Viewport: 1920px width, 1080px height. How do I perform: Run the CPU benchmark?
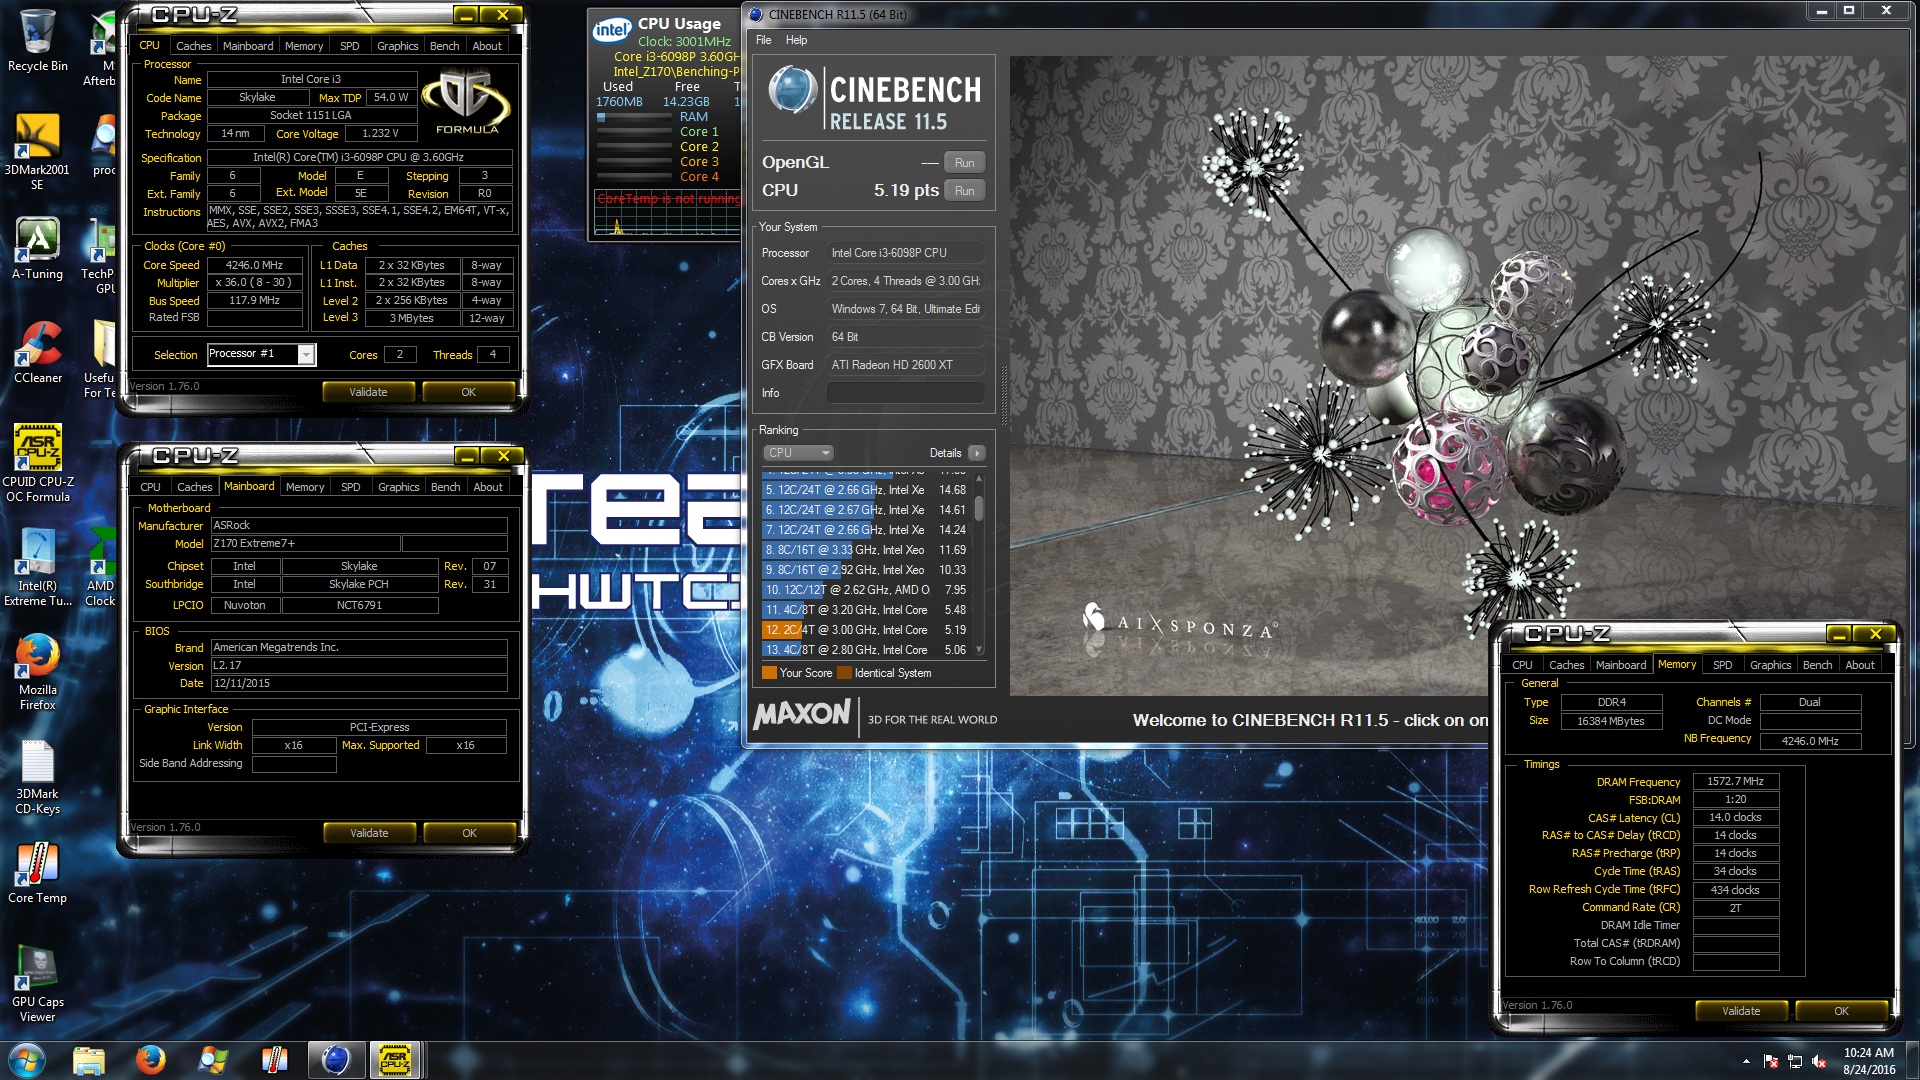pos(964,190)
